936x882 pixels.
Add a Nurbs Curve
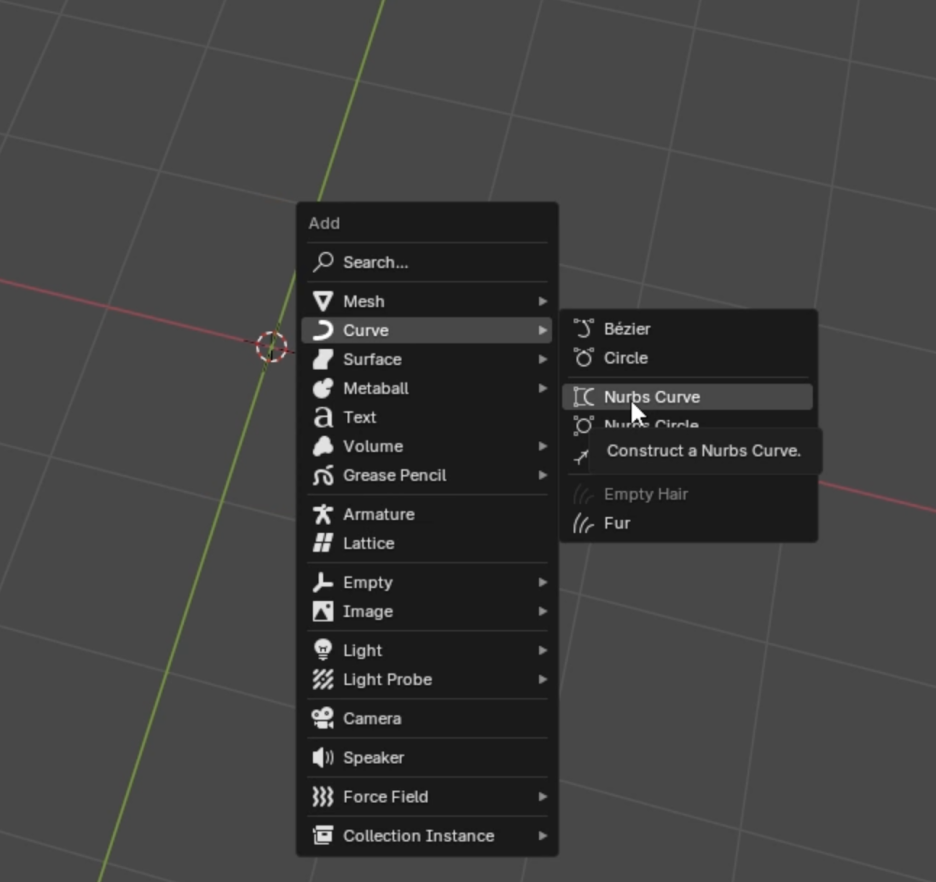(x=688, y=397)
